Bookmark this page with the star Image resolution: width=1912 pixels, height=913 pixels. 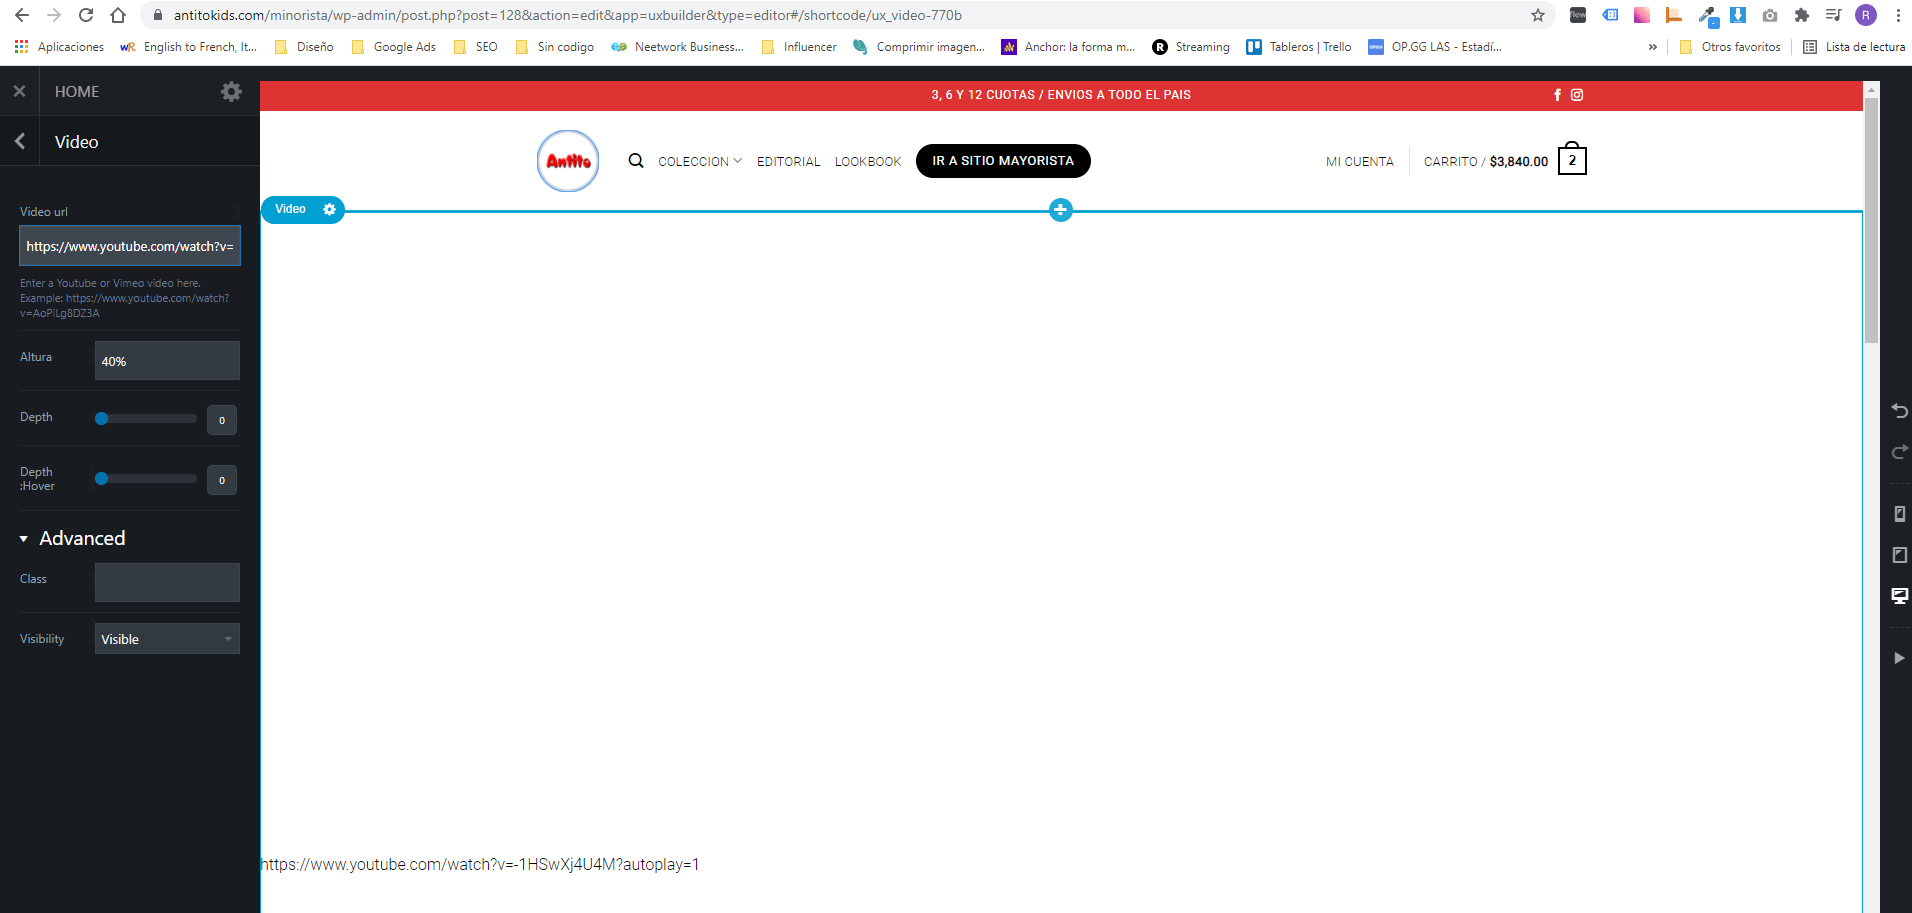tap(1538, 15)
